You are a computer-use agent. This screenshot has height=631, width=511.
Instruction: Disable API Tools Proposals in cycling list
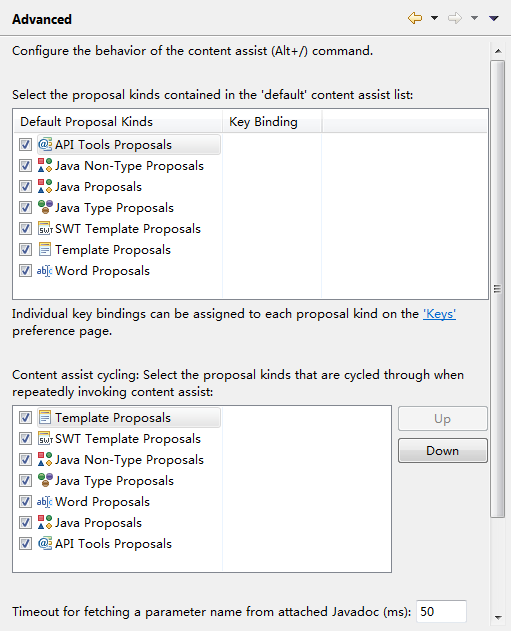click(25, 543)
